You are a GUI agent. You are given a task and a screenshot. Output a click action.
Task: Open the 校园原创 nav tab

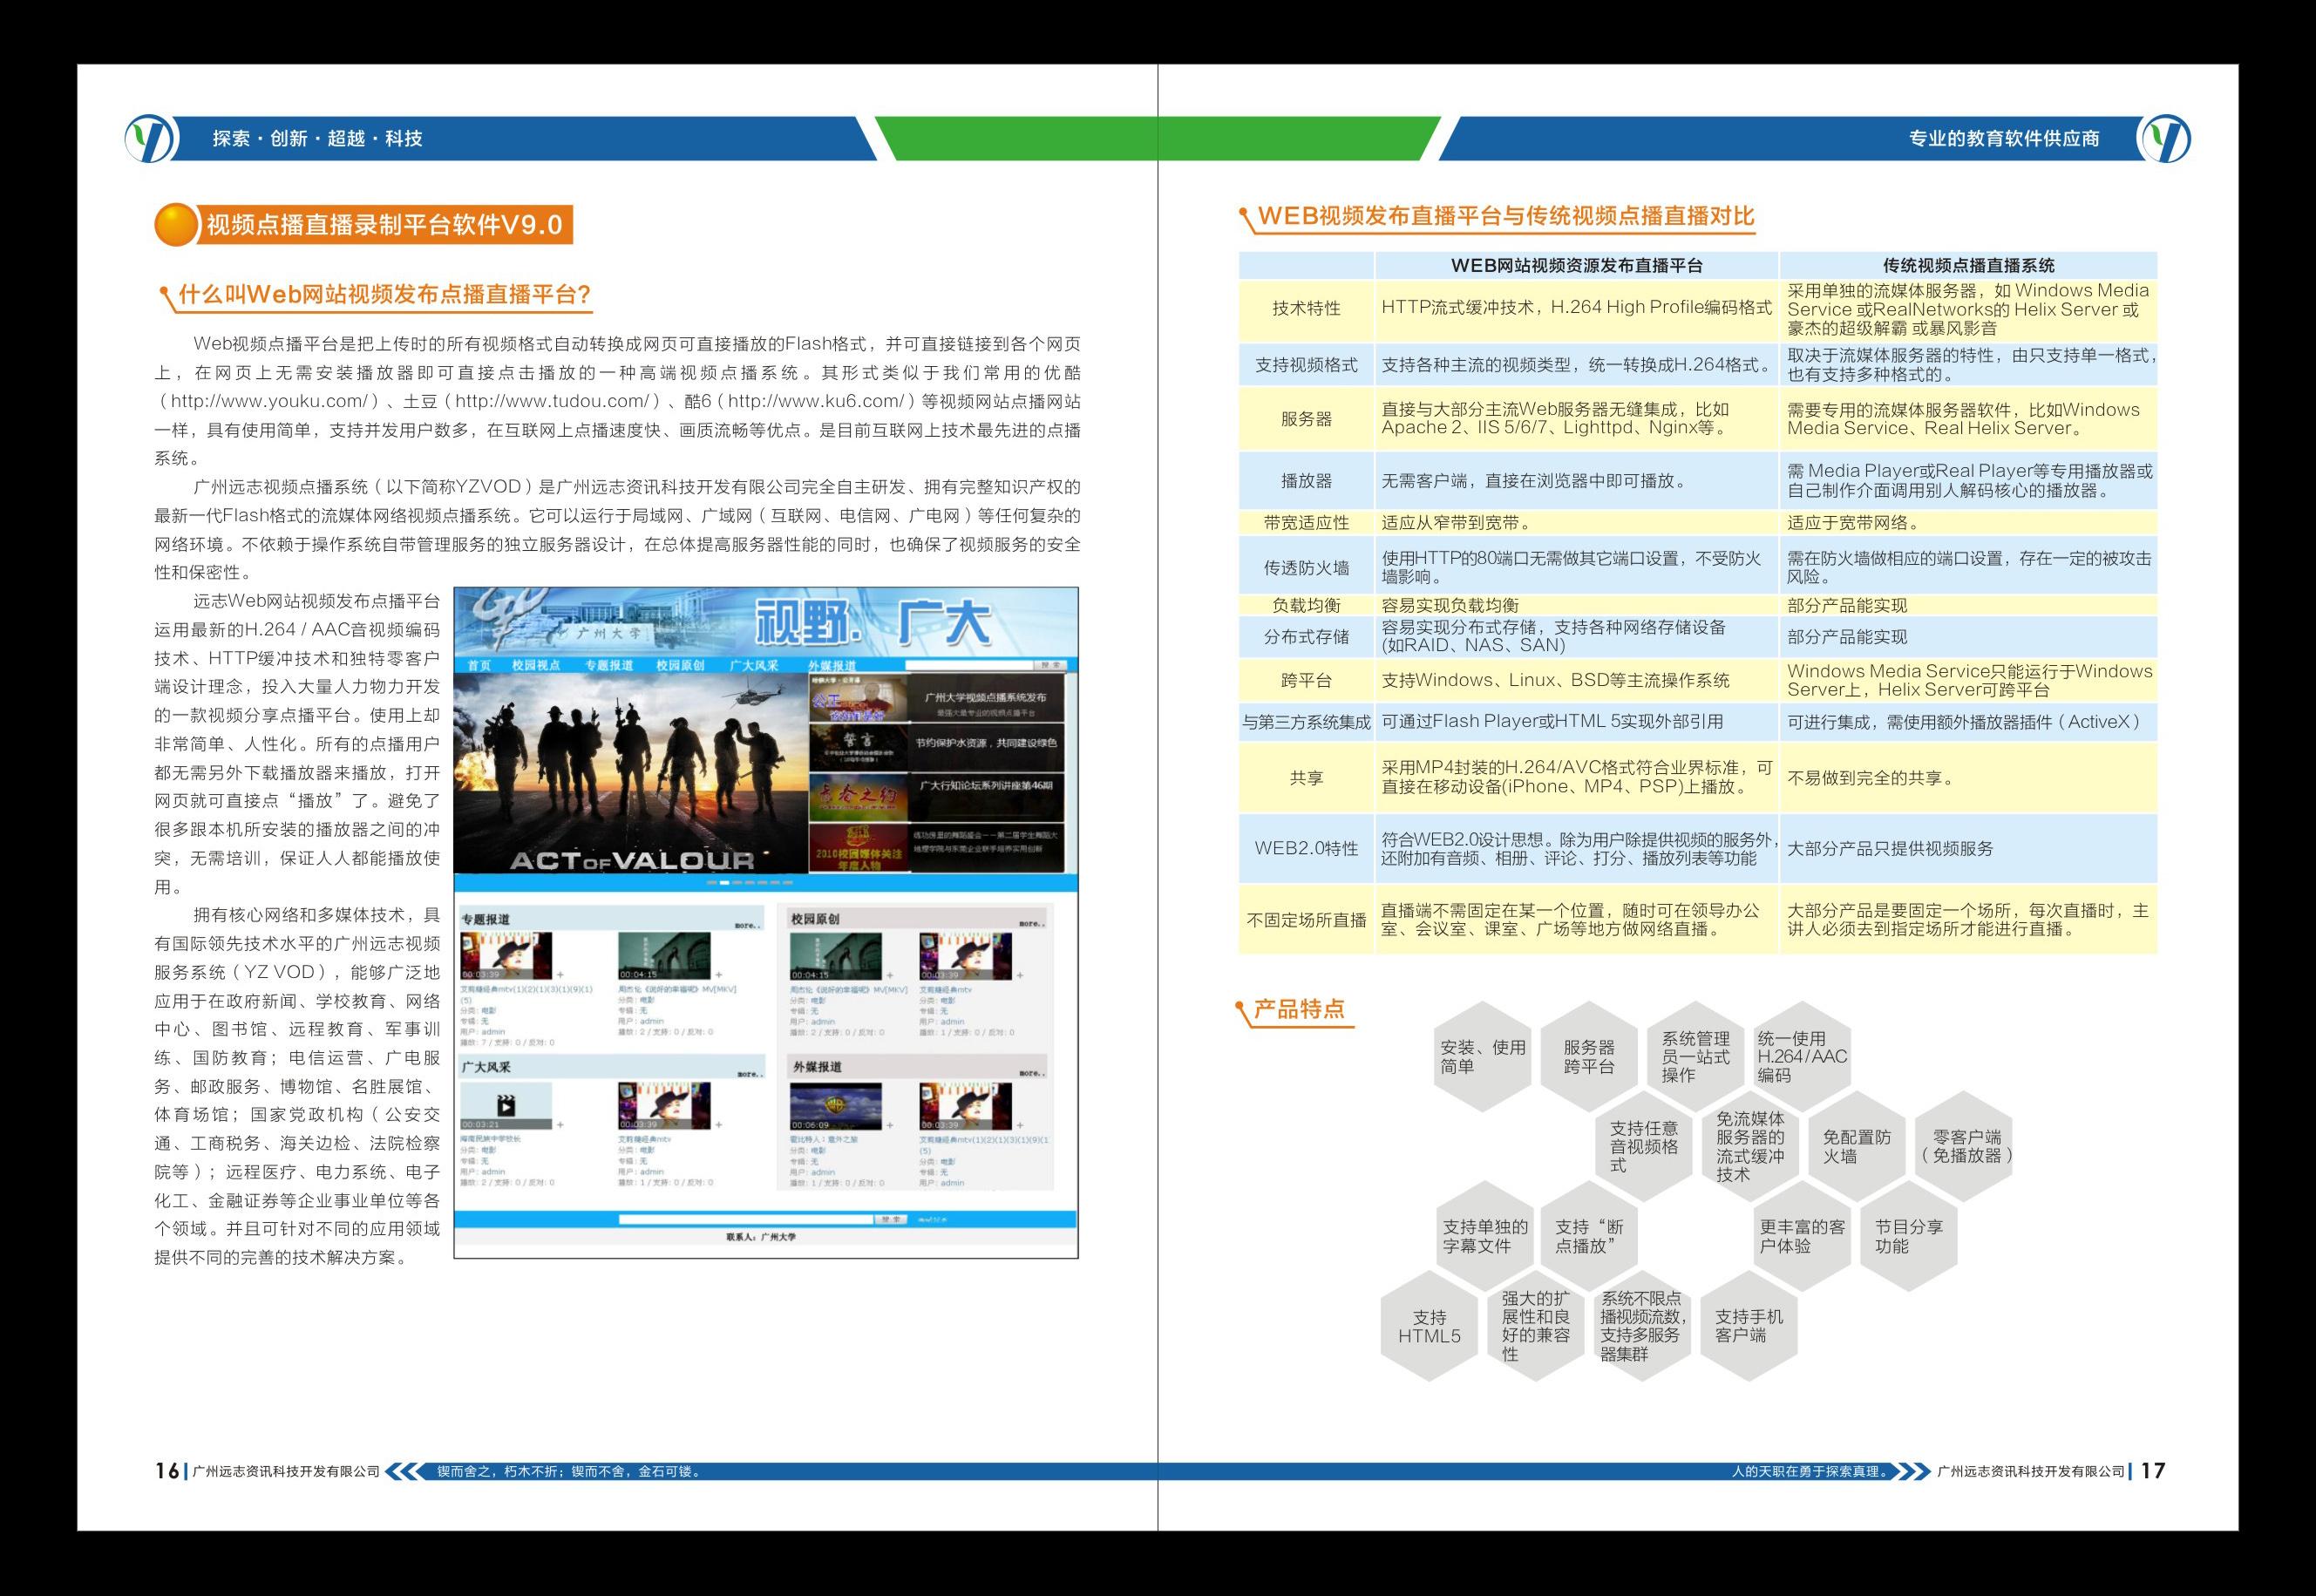[x=680, y=665]
